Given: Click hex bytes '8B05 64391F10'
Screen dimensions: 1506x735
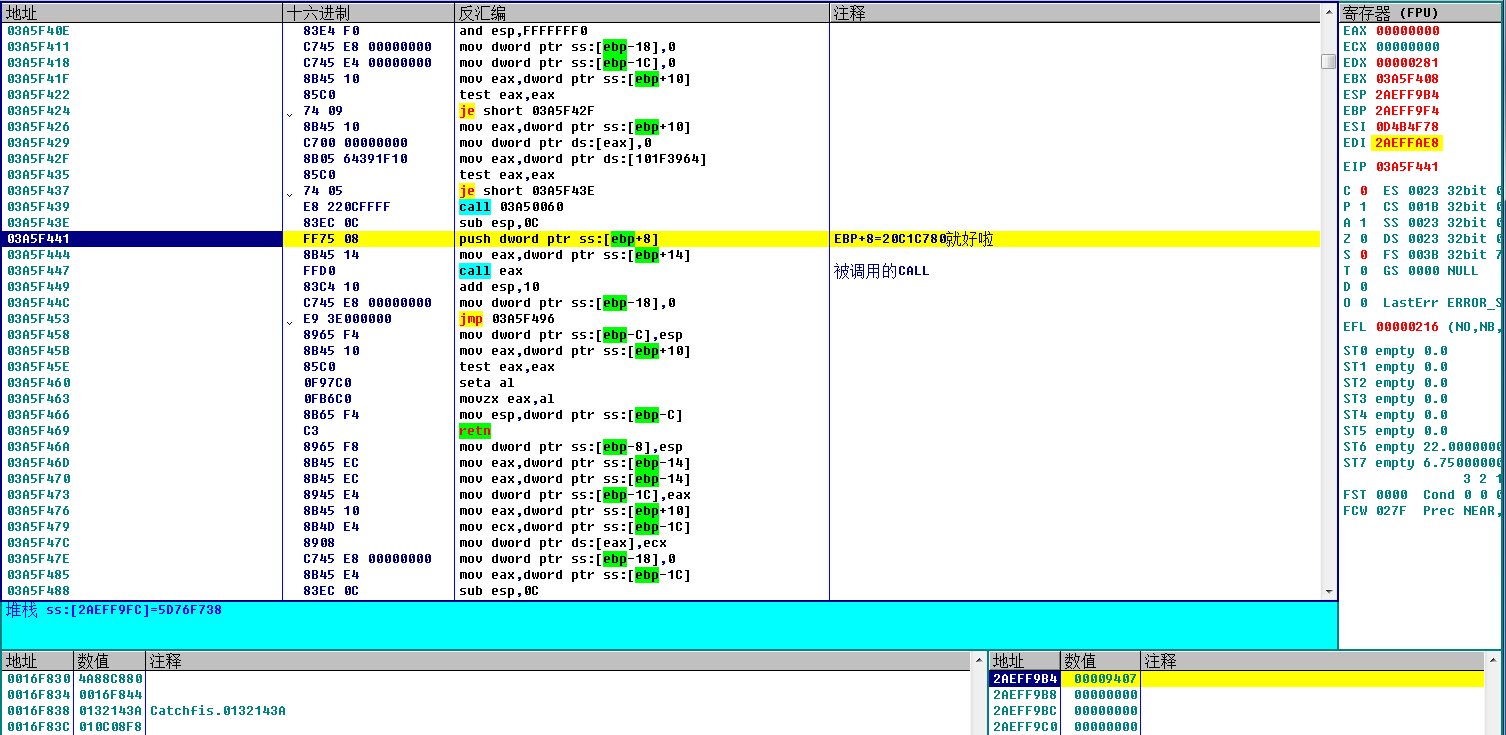Looking at the screenshot, I should coord(355,159).
